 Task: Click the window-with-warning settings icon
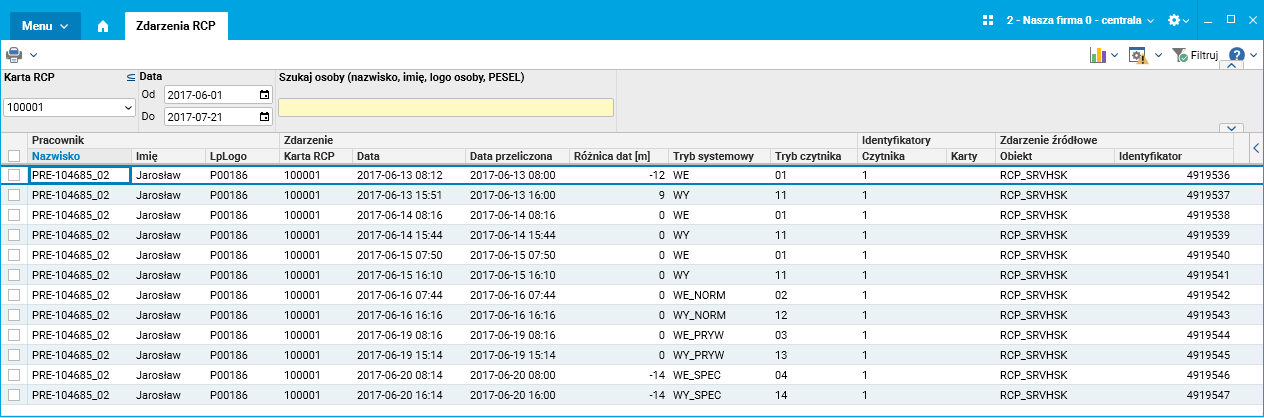click(1138, 56)
